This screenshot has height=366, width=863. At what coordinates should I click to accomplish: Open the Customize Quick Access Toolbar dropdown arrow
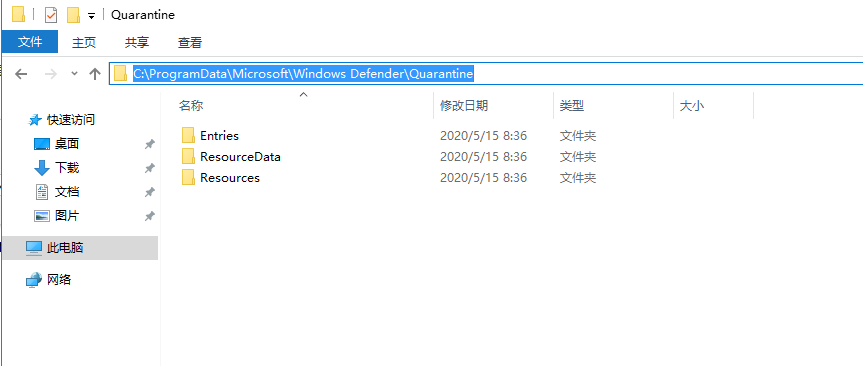click(x=91, y=15)
